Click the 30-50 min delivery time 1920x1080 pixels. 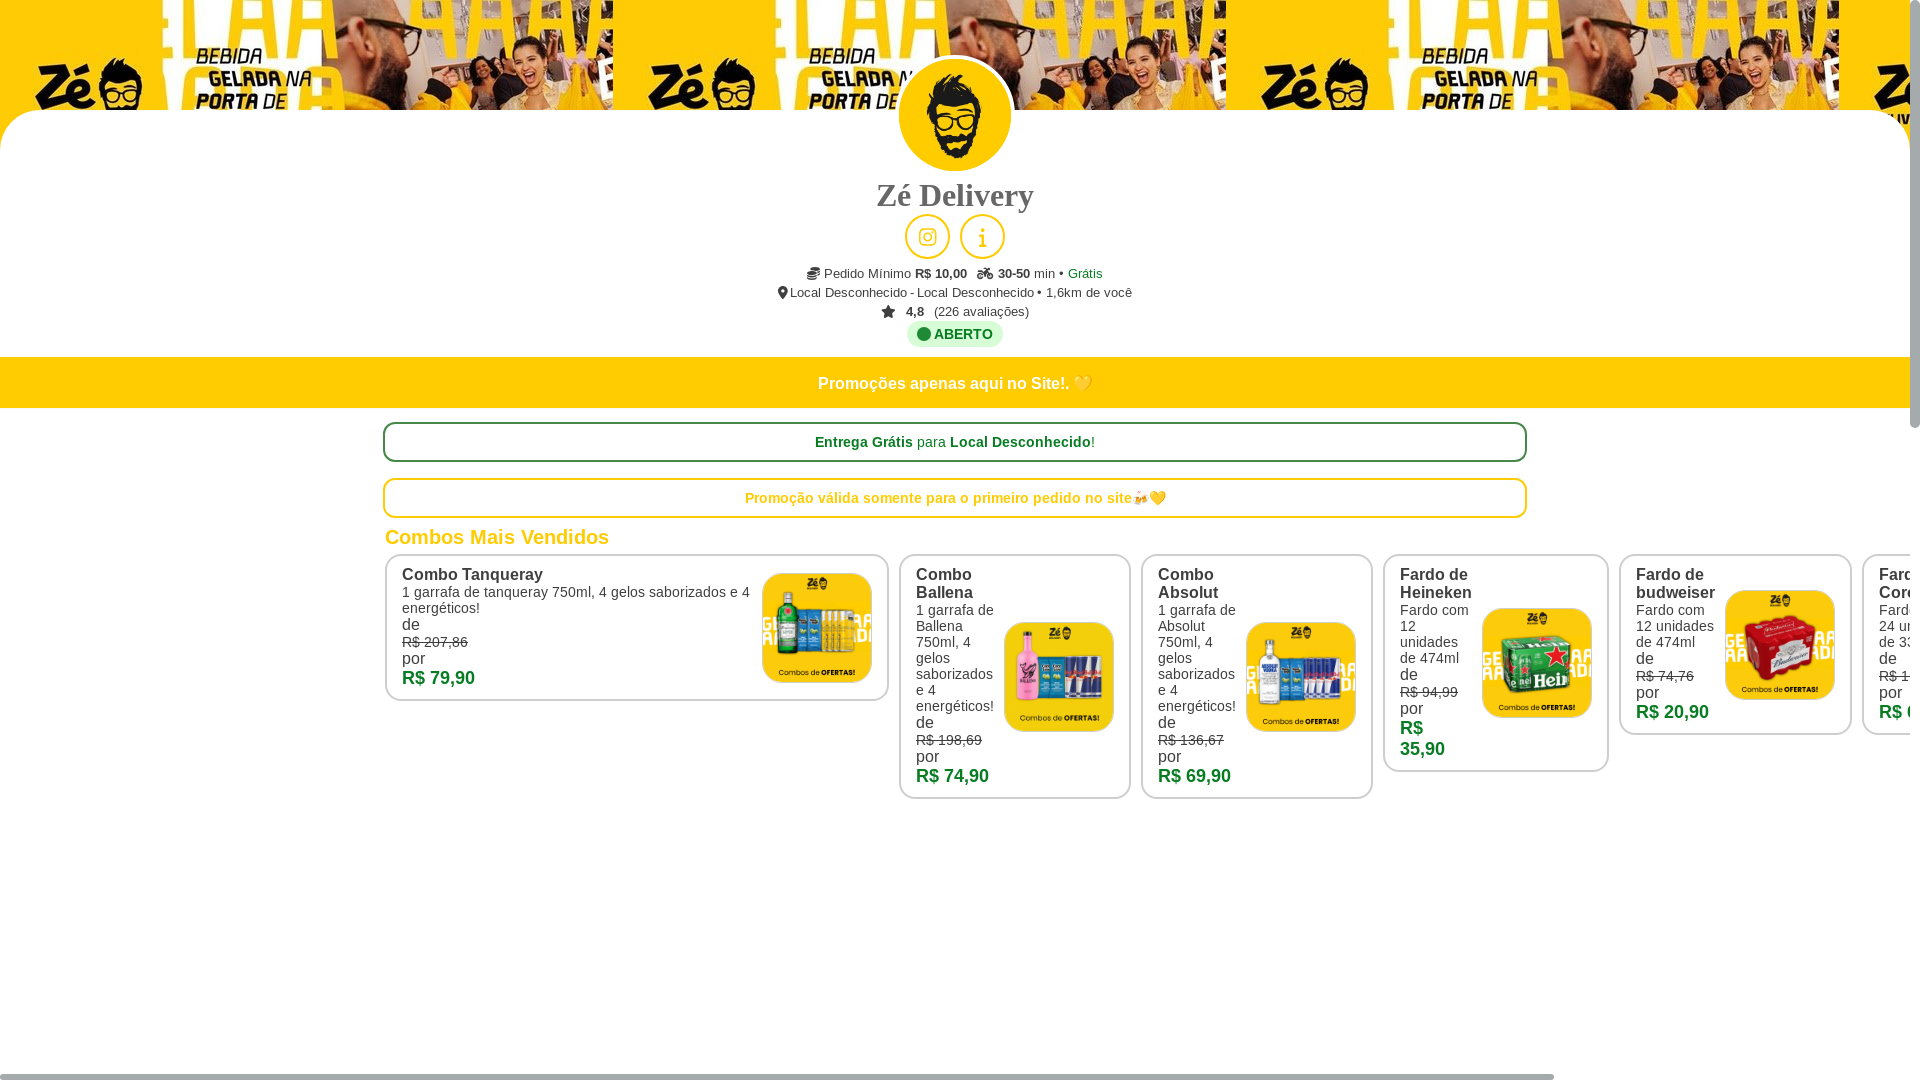(1026, 274)
